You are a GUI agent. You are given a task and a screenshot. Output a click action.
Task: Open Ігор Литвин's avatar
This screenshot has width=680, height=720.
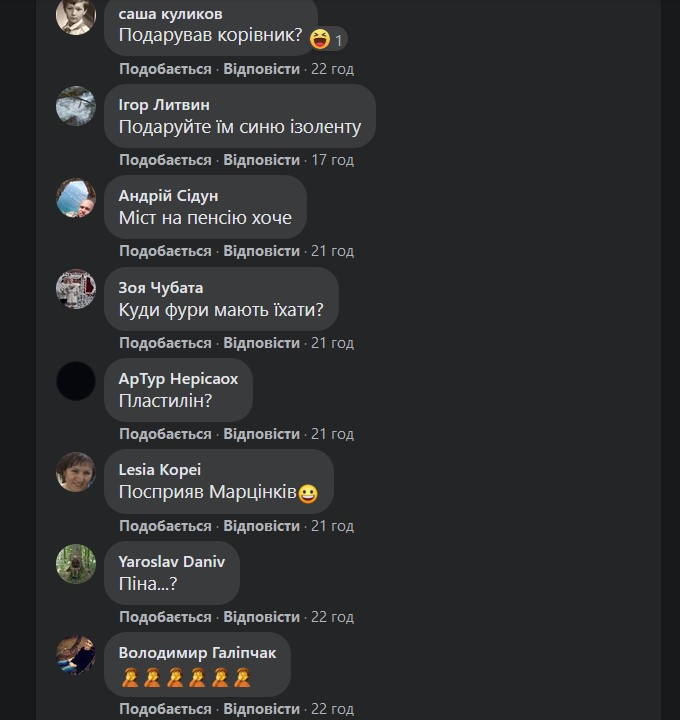[76, 106]
